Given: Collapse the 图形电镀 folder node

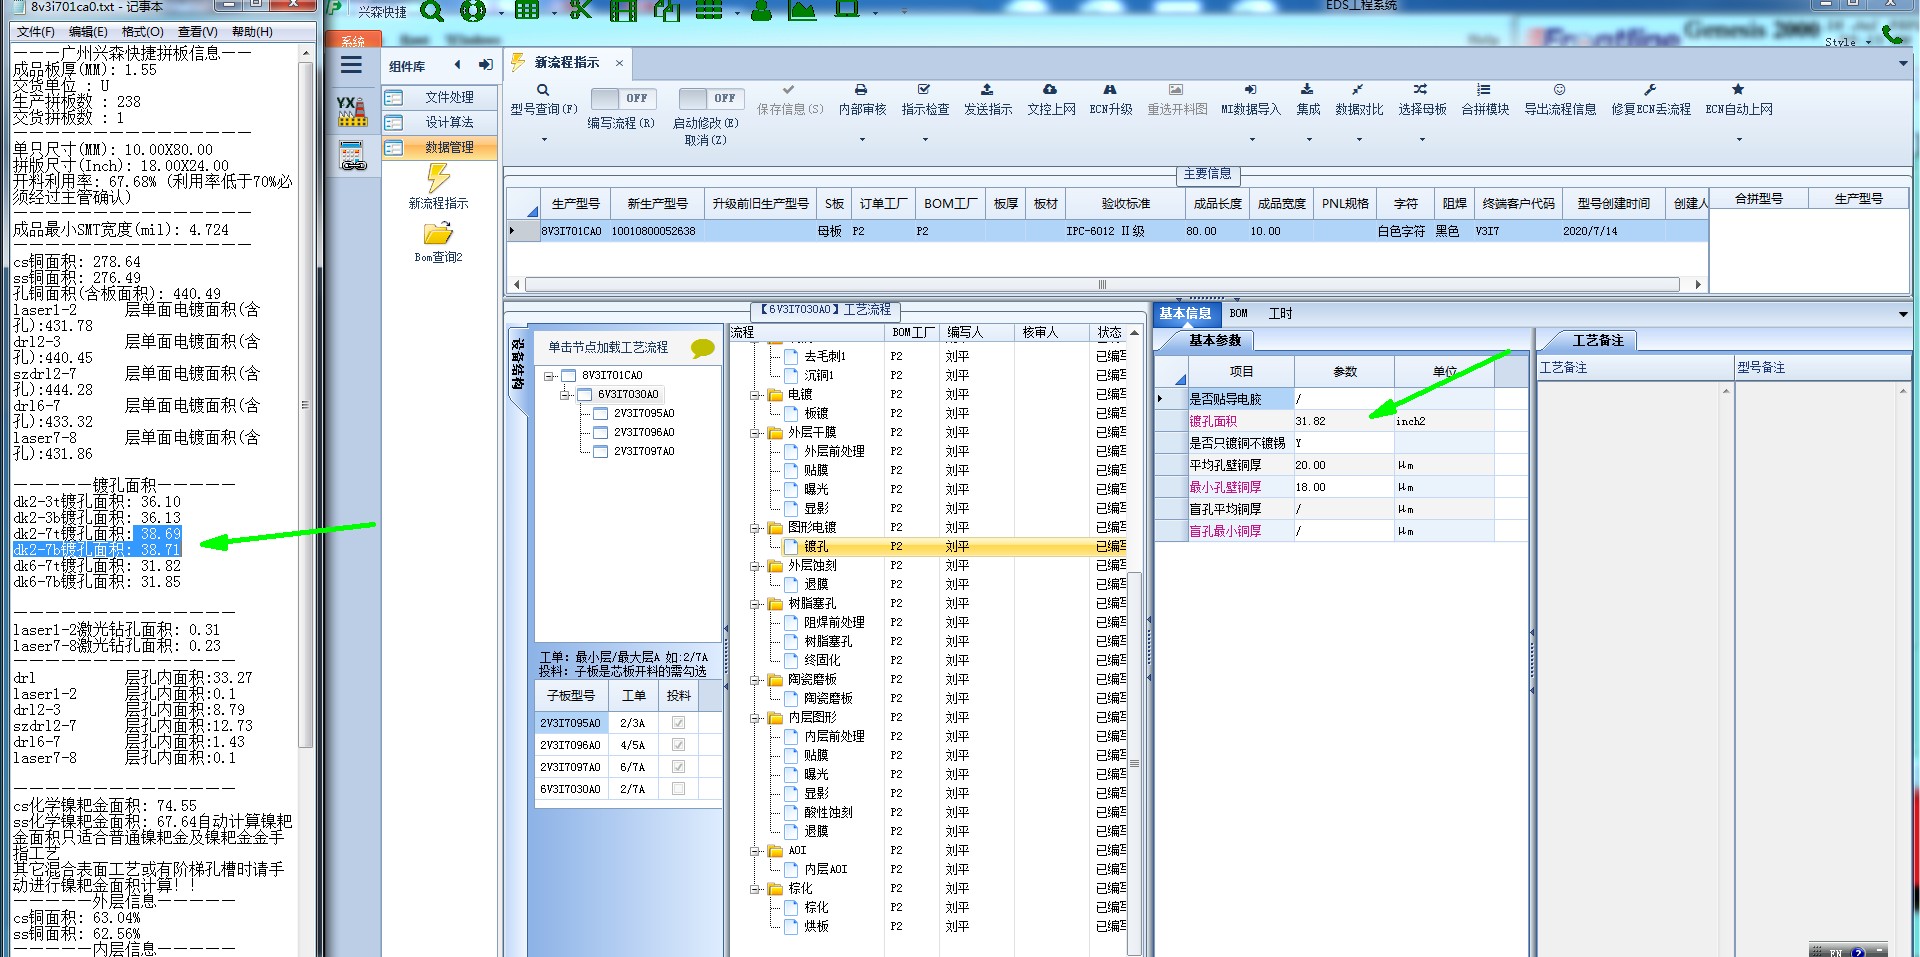Looking at the screenshot, I should 755,528.
